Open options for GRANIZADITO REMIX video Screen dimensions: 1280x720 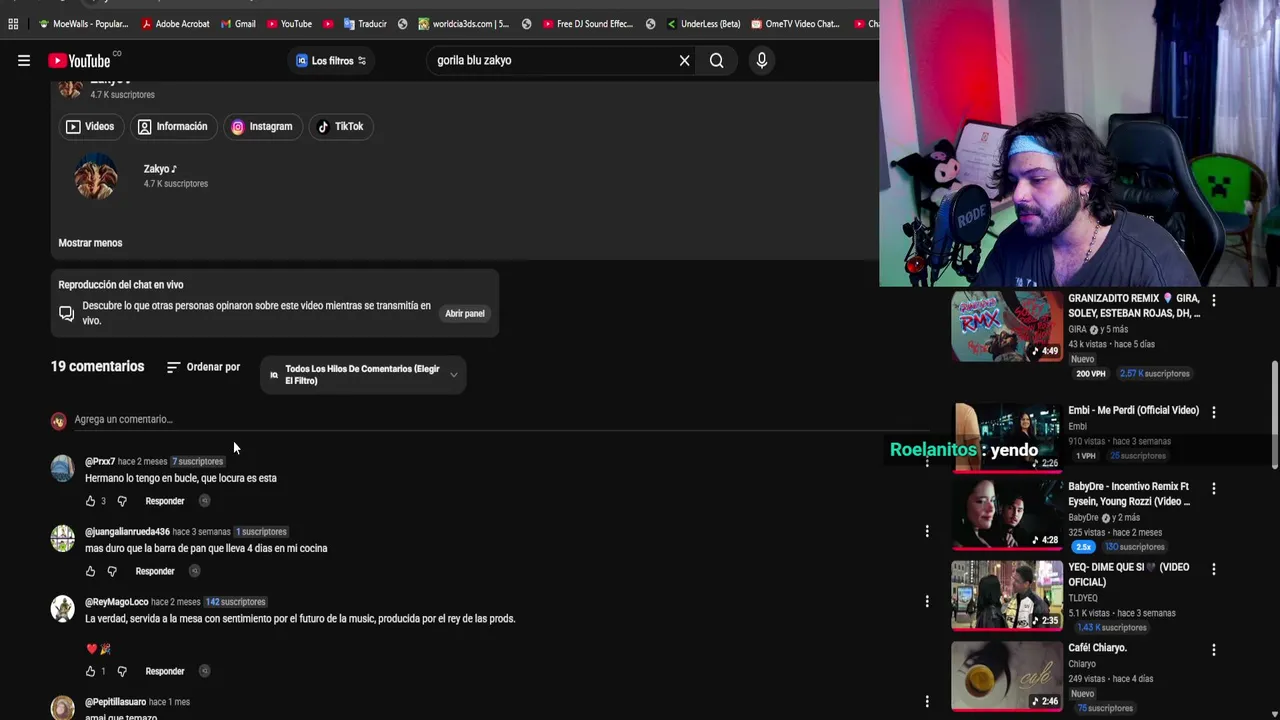coord(1214,300)
